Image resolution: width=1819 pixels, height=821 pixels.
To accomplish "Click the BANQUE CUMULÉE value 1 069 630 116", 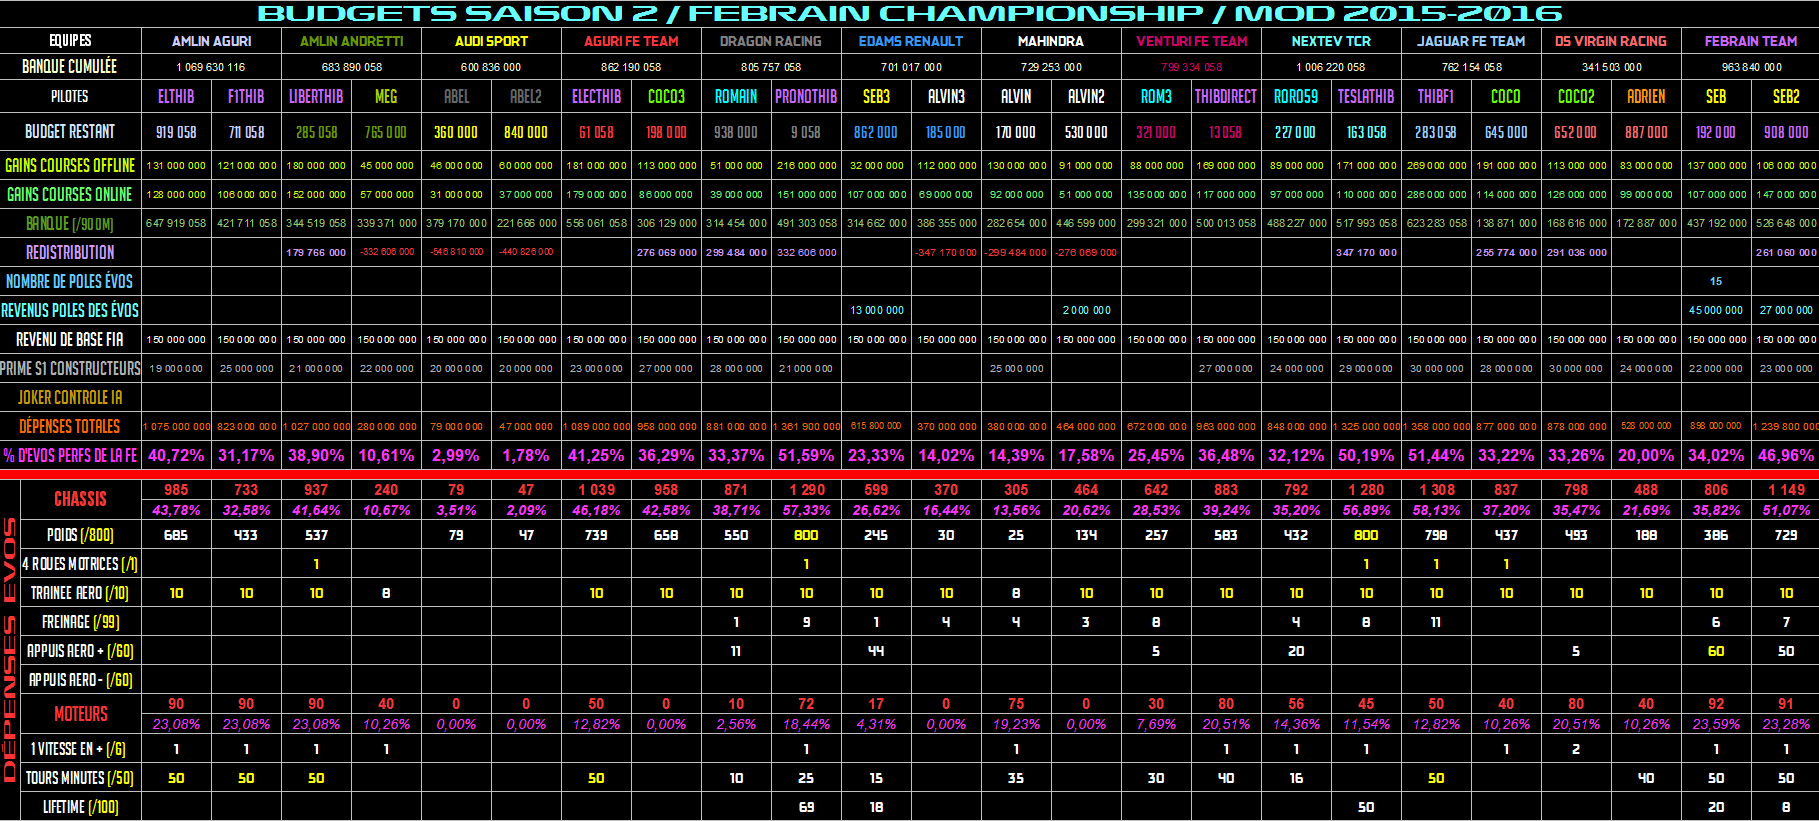I will (211, 67).
